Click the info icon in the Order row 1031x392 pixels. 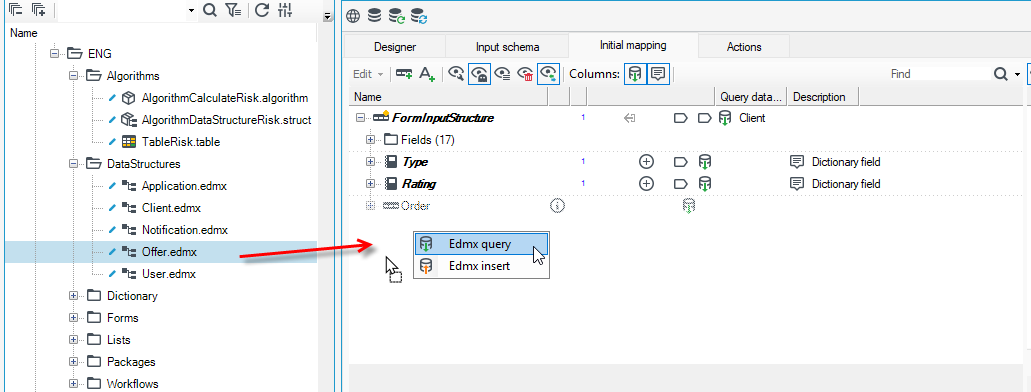[x=557, y=206]
